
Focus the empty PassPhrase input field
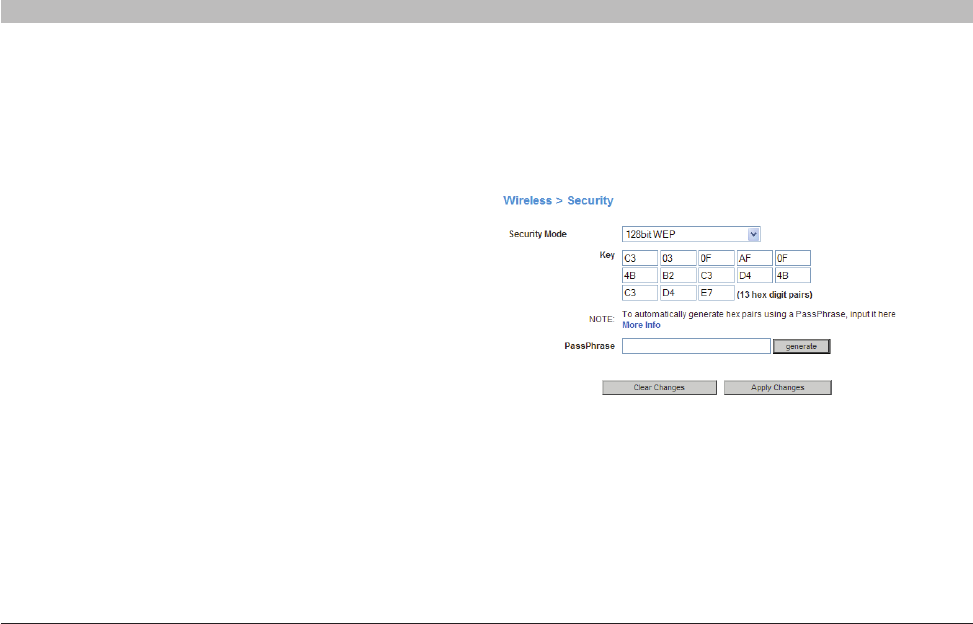(x=695, y=346)
